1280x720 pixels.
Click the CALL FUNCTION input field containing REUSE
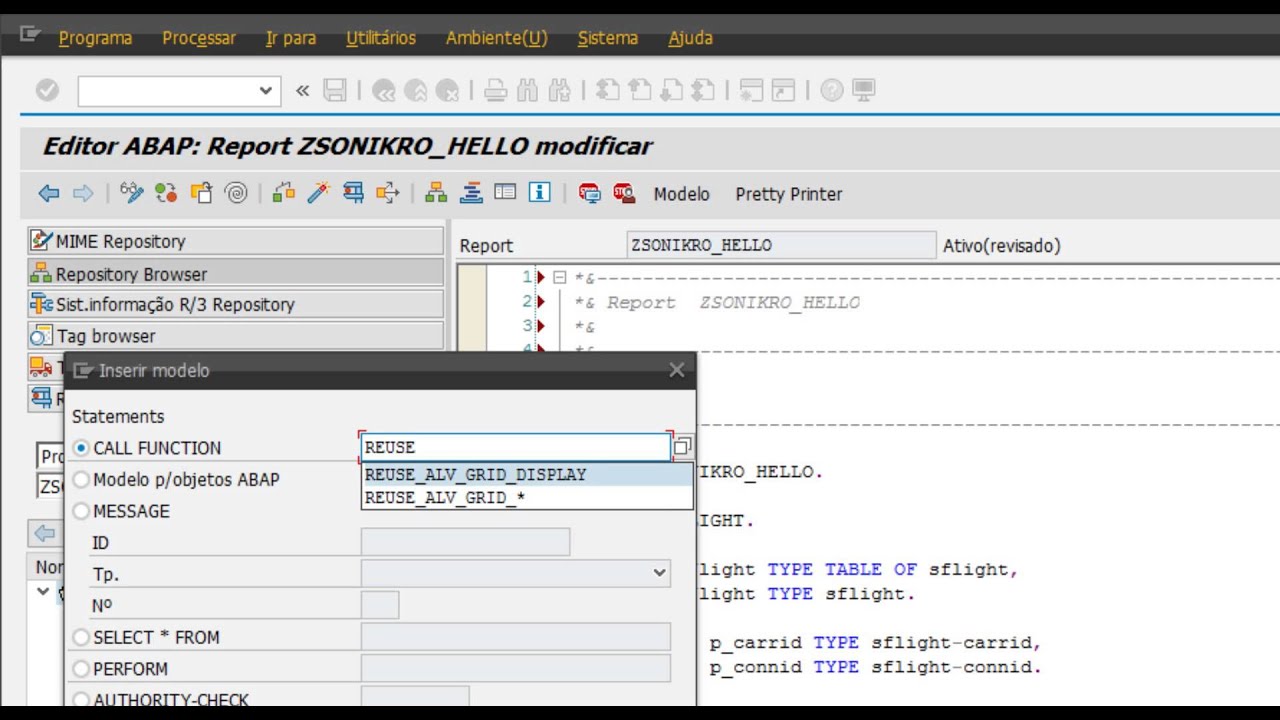[x=515, y=447]
